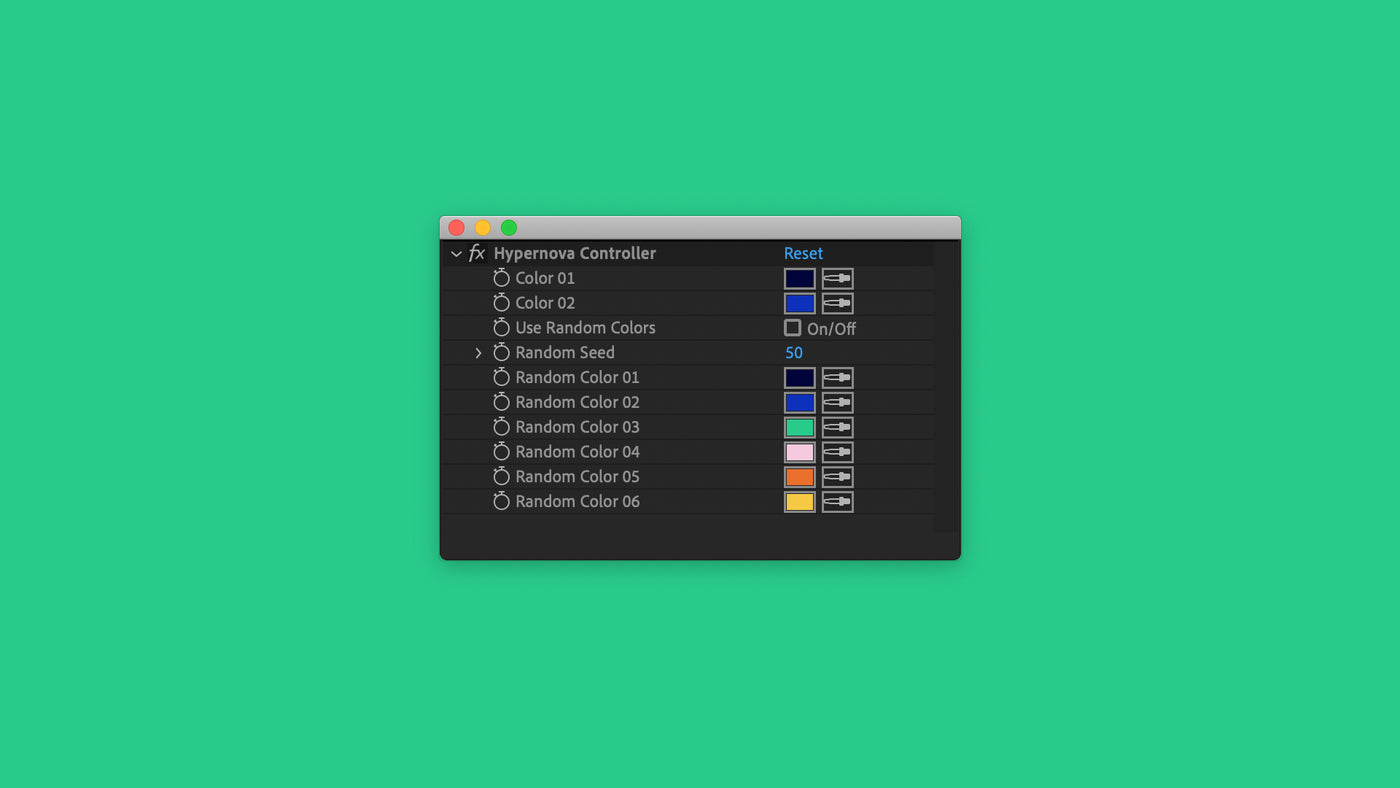The height and width of the screenshot is (788, 1400).
Task: Click the Random Color 06 stopwatch
Action: point(502,501)
